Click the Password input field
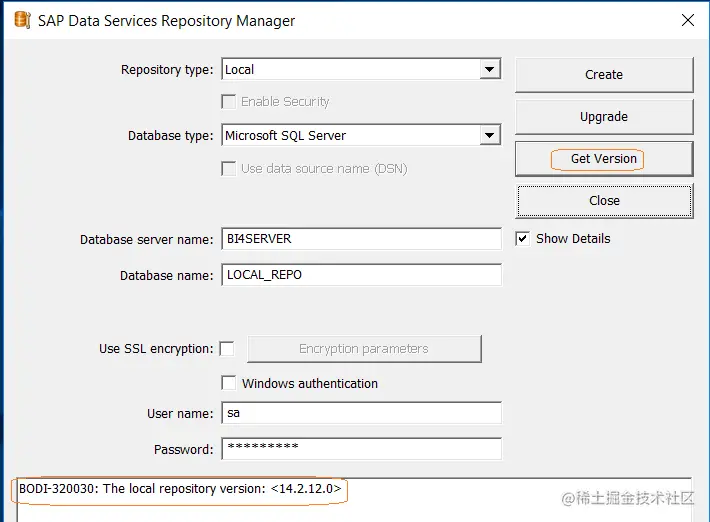 click(x=361, y=449)
